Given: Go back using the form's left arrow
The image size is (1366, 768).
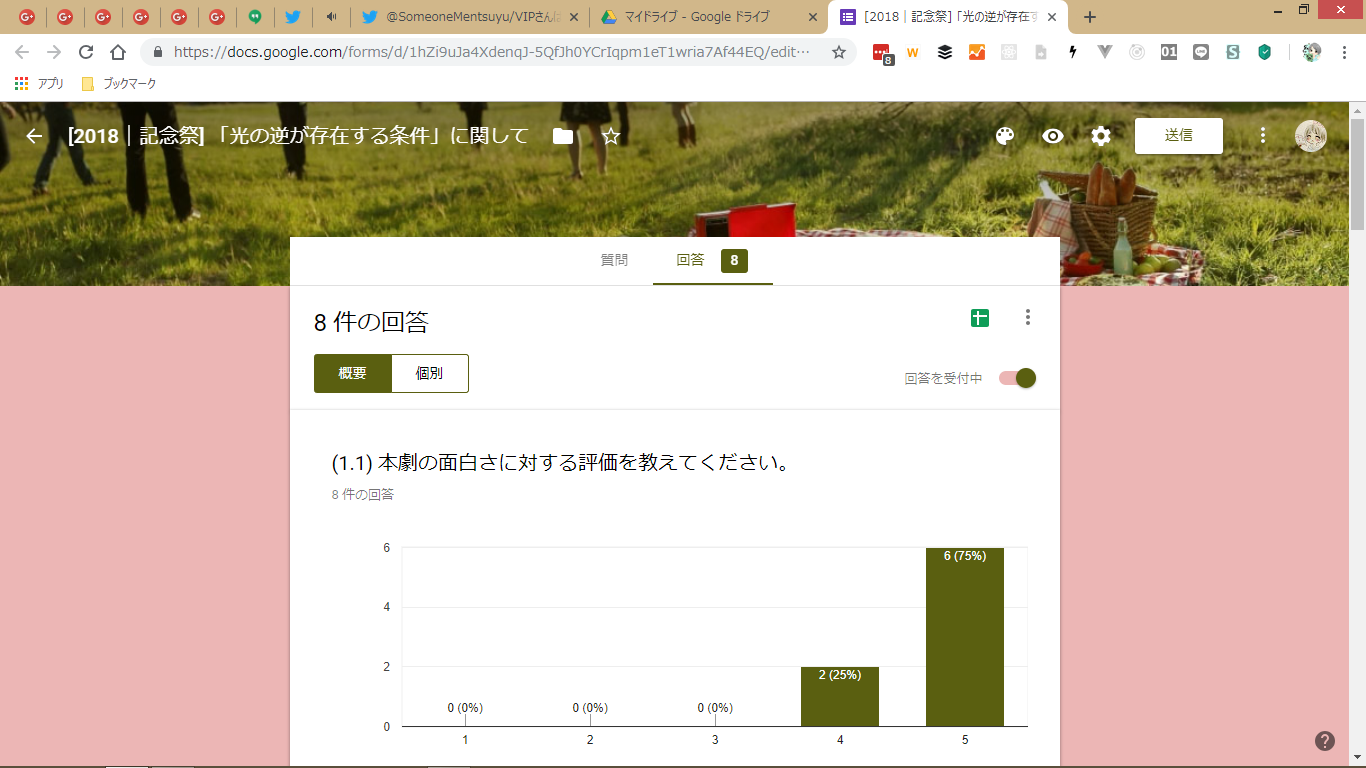Looking at the screenshot, I should click(x=34, y=136).
